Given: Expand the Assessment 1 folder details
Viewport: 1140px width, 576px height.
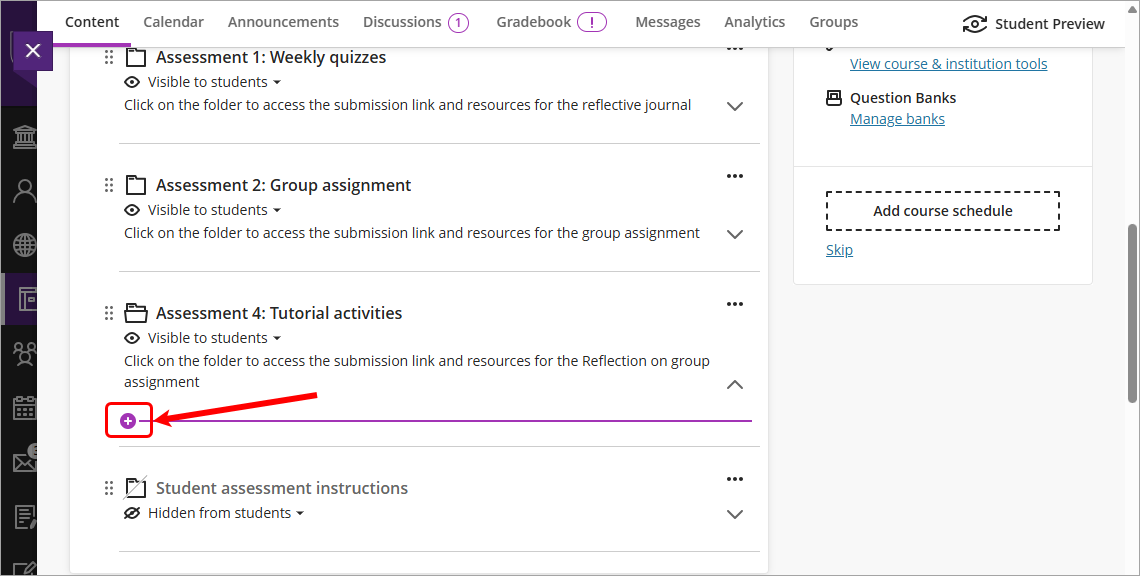Looking at the screenshot, I should click(x=735, y=107).
